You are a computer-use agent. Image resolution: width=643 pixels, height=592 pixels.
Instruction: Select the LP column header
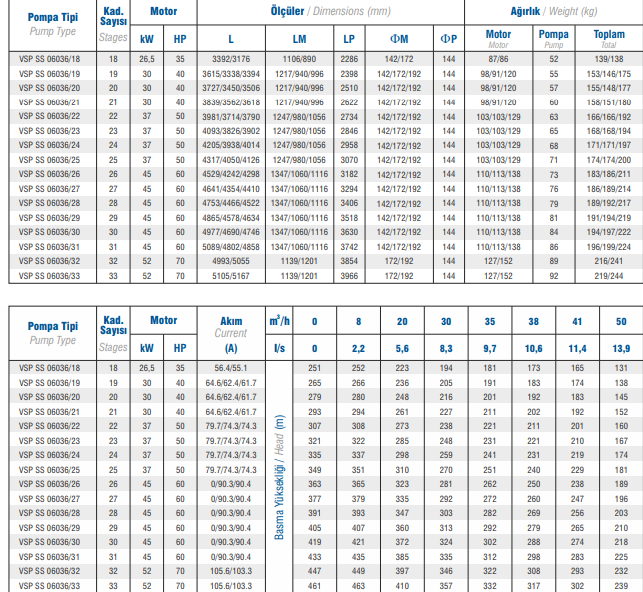[x=349, y=39]
